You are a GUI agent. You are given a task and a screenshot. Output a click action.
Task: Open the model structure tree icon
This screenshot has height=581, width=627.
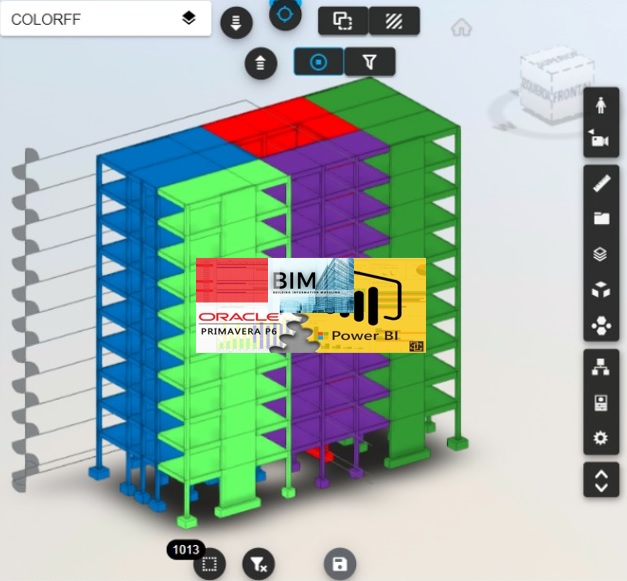click(601, 367)
